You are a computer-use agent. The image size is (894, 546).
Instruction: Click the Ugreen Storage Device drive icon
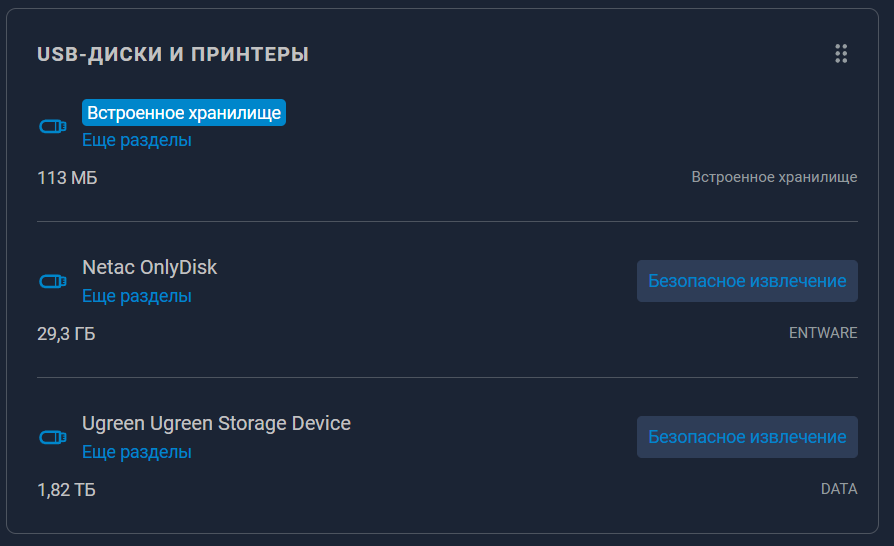pyautogui.click(x=53, y=437)
